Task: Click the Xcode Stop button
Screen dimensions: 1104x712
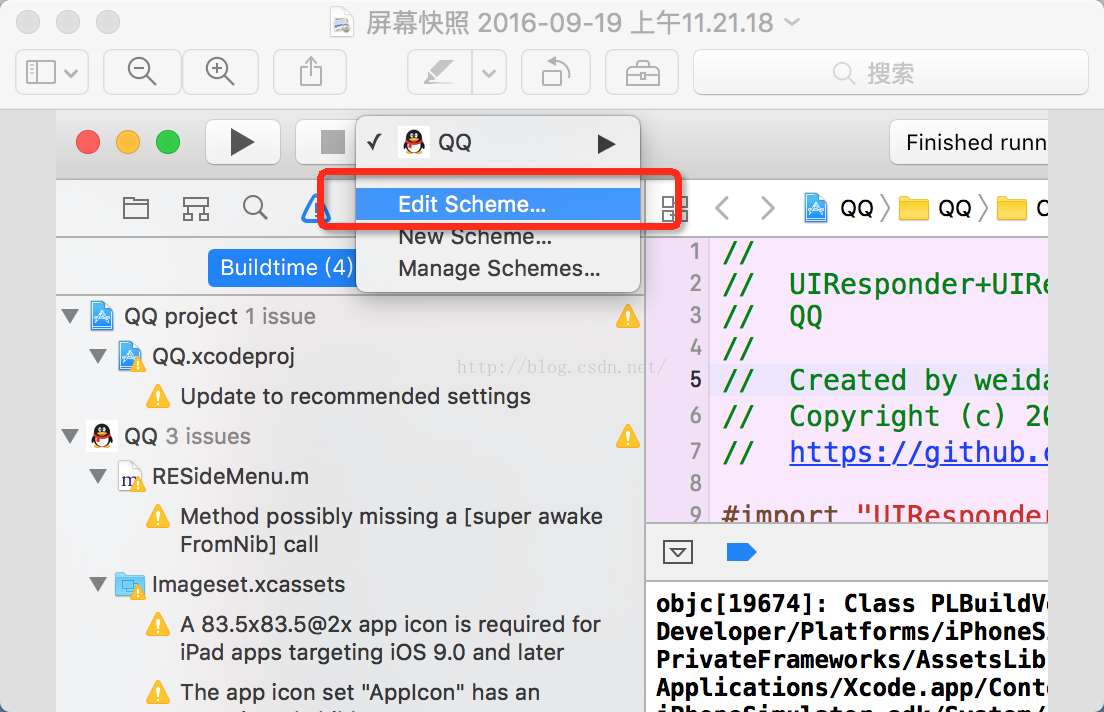Action: 331,142
